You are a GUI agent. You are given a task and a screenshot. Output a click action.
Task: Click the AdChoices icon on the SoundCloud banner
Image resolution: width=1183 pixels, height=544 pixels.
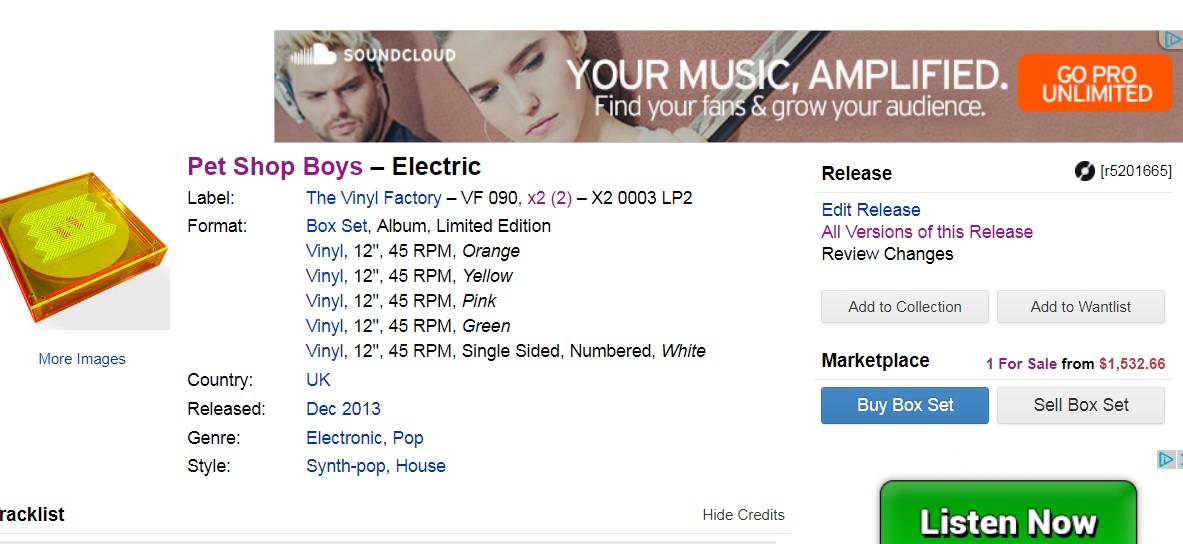coord(1170,40)
